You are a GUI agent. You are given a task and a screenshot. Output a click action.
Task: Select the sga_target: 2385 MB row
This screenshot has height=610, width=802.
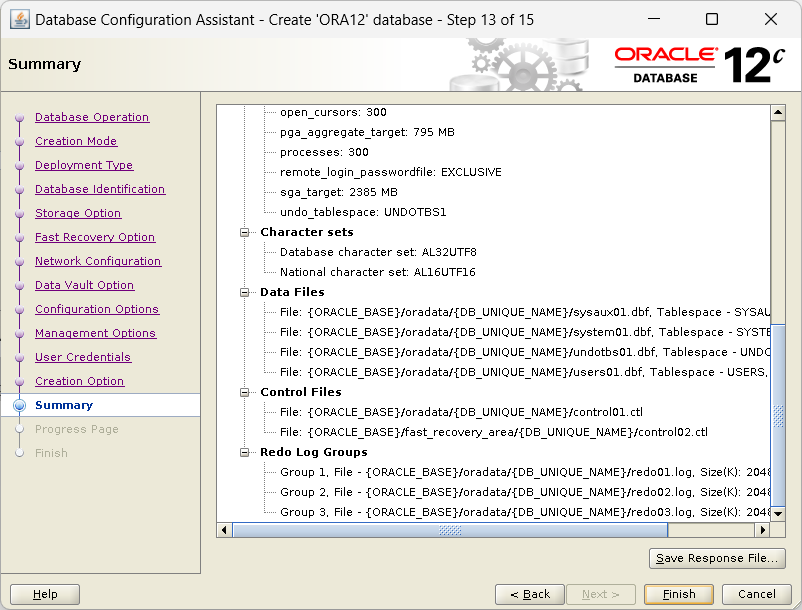339,192
